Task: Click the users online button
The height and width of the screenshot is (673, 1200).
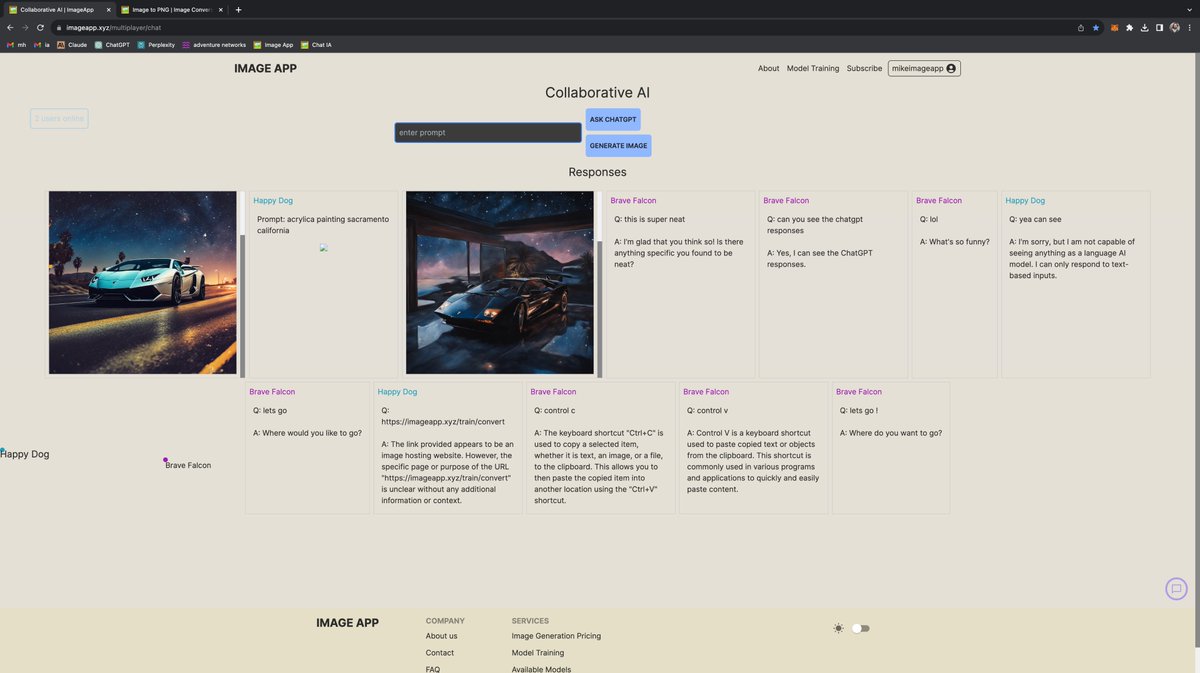Action: tap(59, 119)
